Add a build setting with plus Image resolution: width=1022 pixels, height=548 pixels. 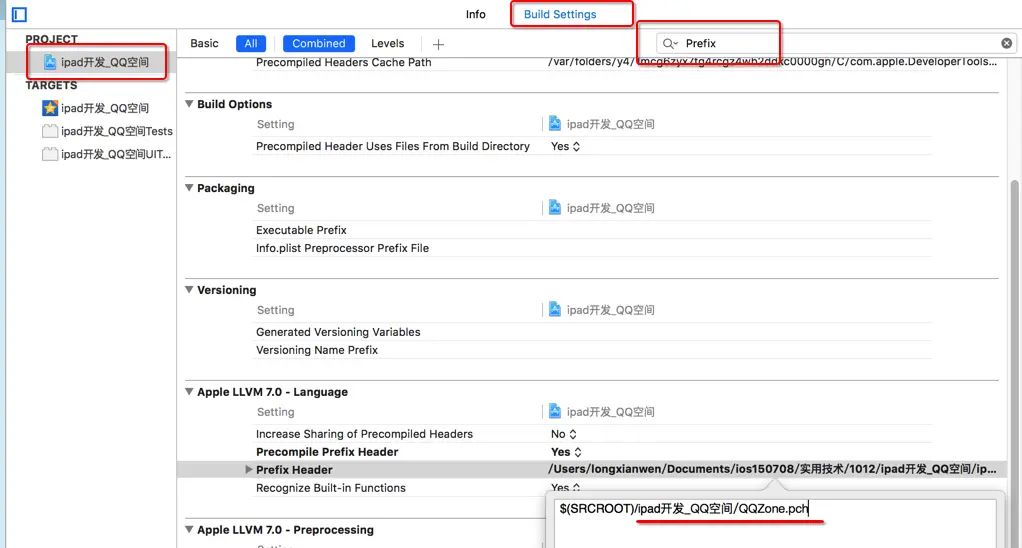[438, 44]
